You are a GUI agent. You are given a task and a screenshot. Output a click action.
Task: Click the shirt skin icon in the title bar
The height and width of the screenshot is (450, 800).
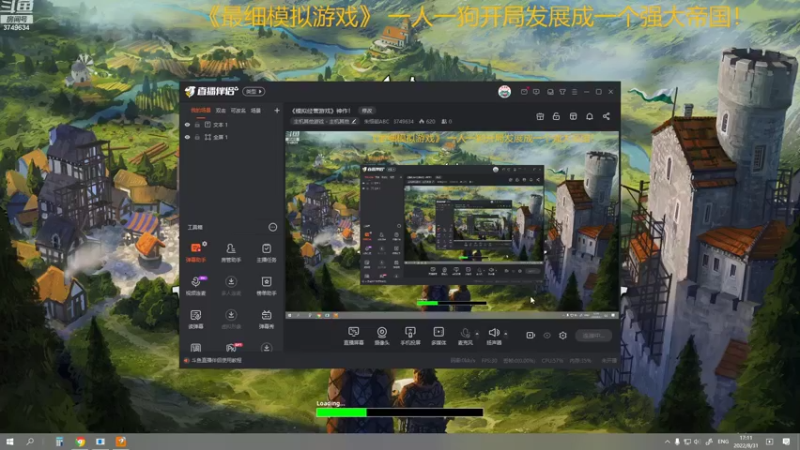click(x=562, y=92)
